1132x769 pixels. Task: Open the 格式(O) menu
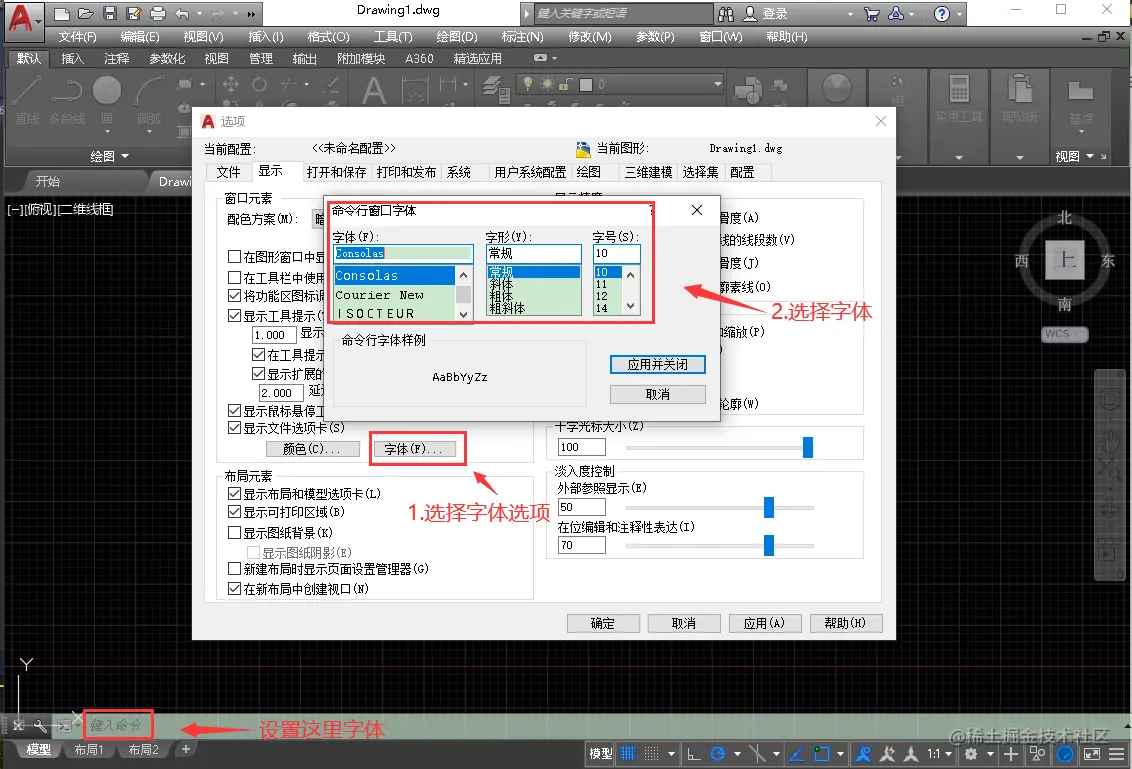tap(328, 37)
